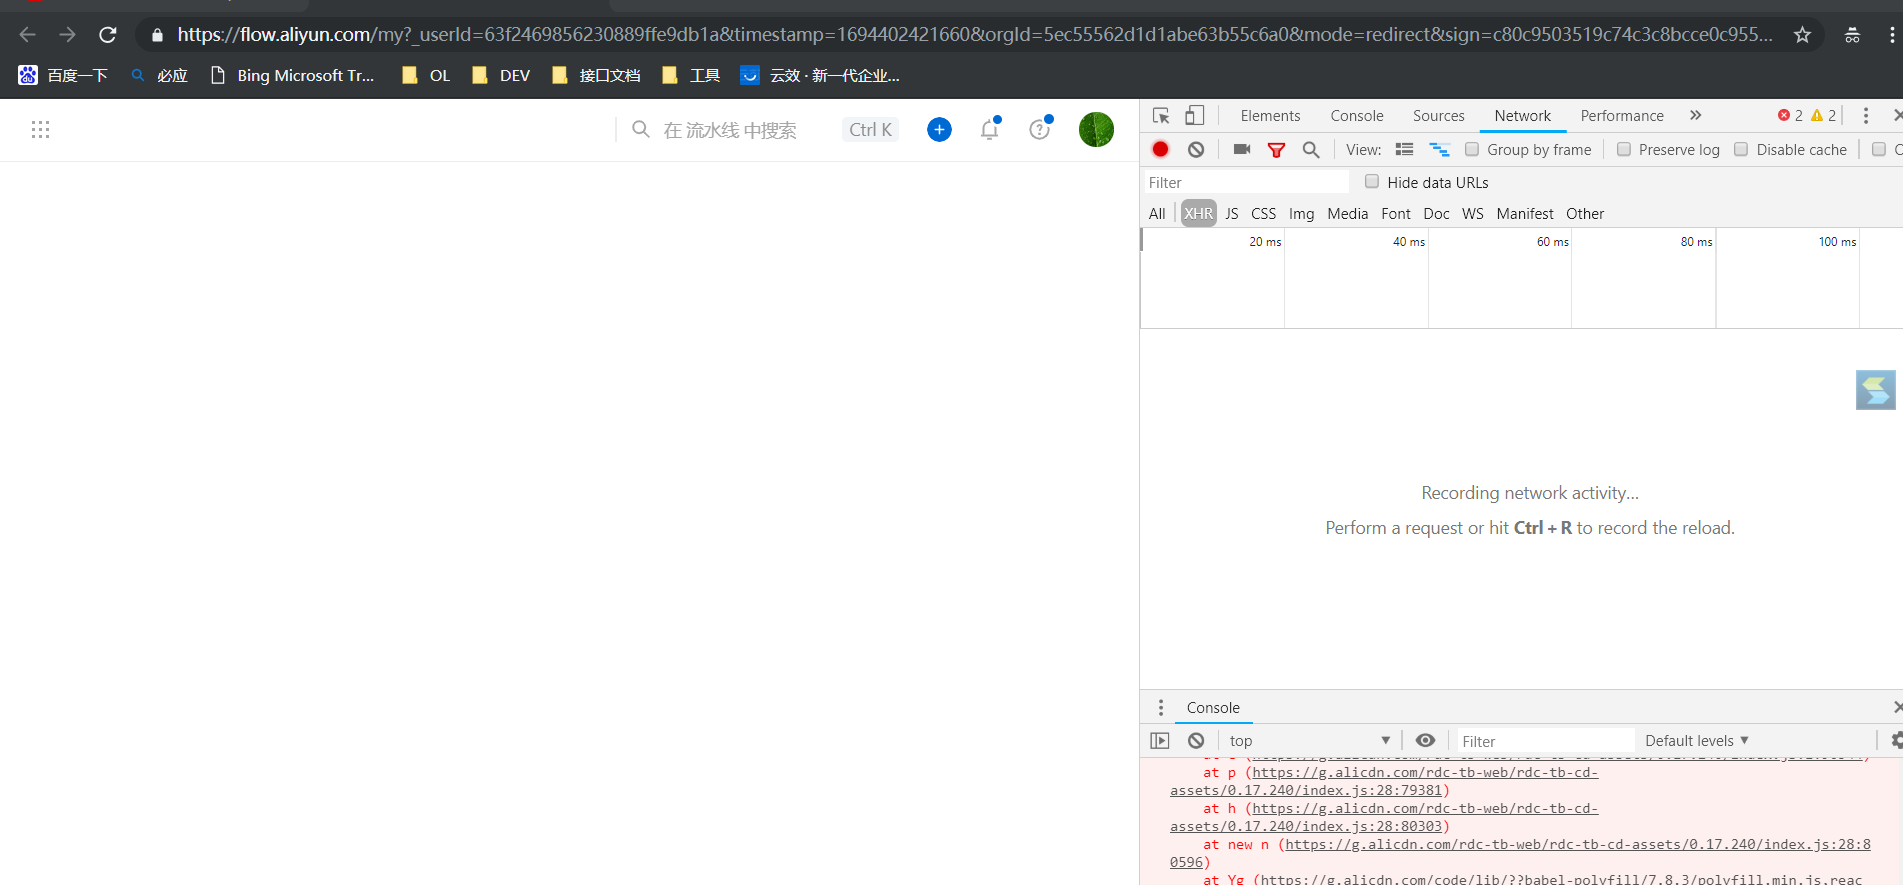The image size is (1903, 885).
Task: Use large request rows view
Action: 1404,149
